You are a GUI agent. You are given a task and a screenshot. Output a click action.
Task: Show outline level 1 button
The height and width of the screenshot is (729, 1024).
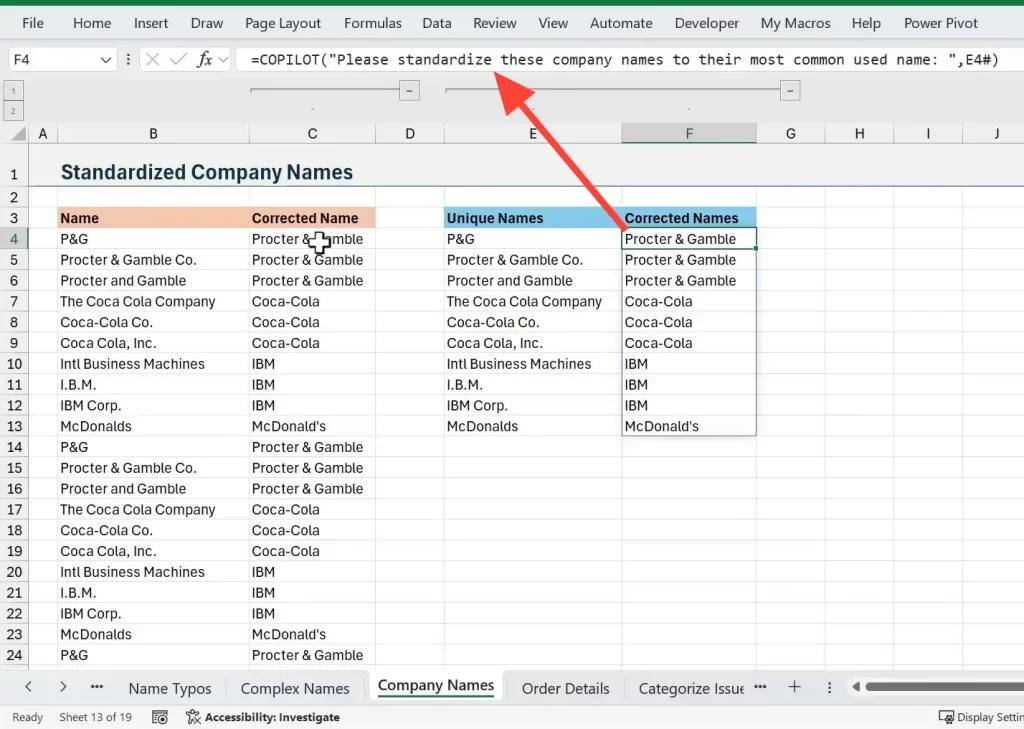pos(14,91)
